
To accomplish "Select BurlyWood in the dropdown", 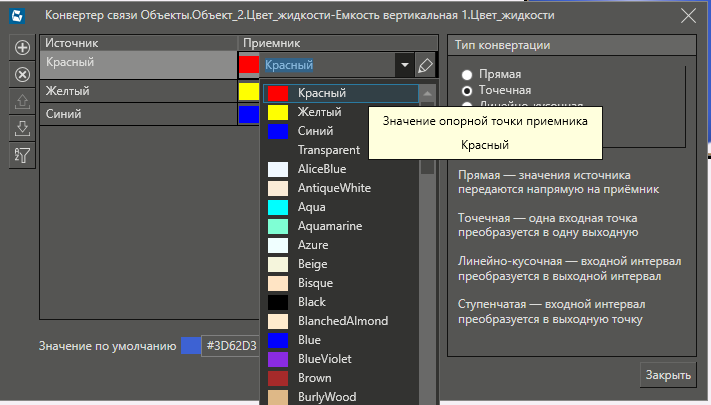I will click(341, 397).
